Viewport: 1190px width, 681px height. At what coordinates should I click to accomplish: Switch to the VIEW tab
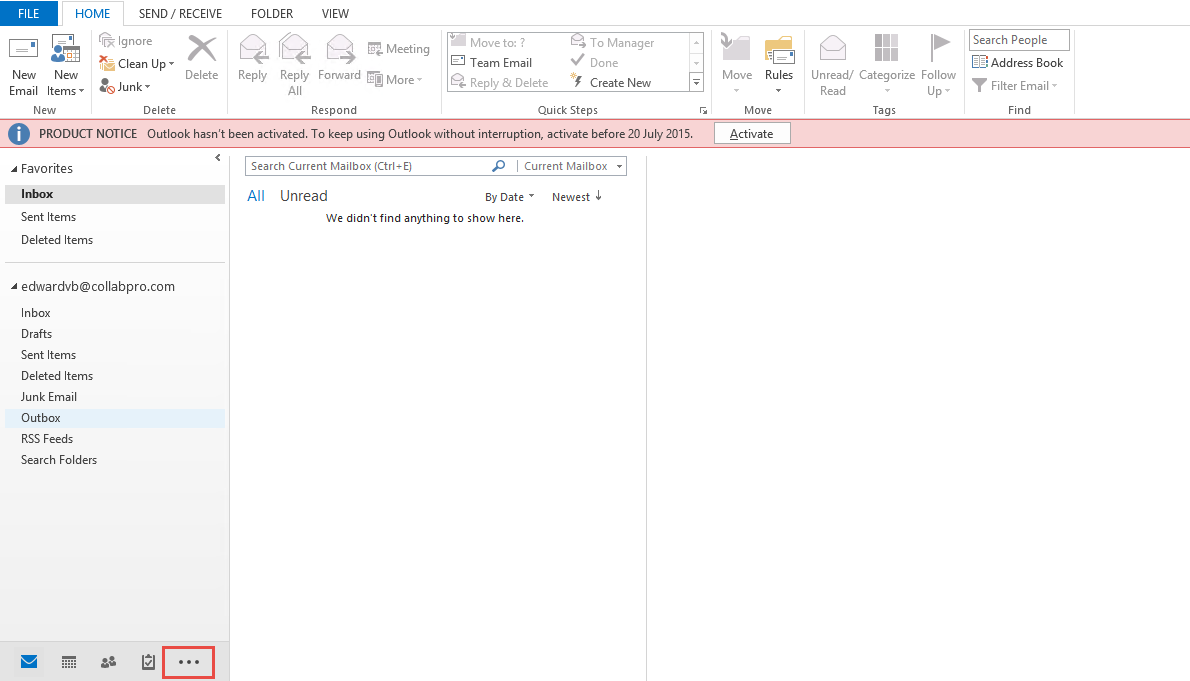coord(335,14)
